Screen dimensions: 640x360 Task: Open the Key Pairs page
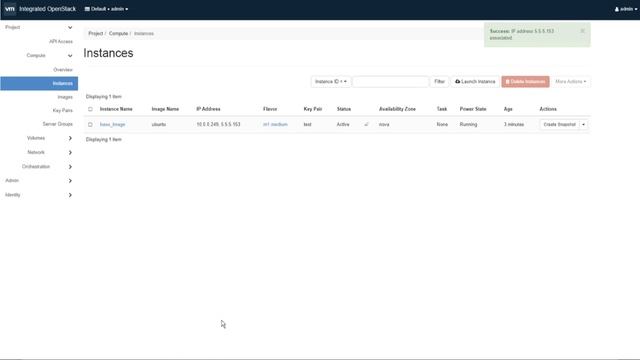[x=62, y=111]
